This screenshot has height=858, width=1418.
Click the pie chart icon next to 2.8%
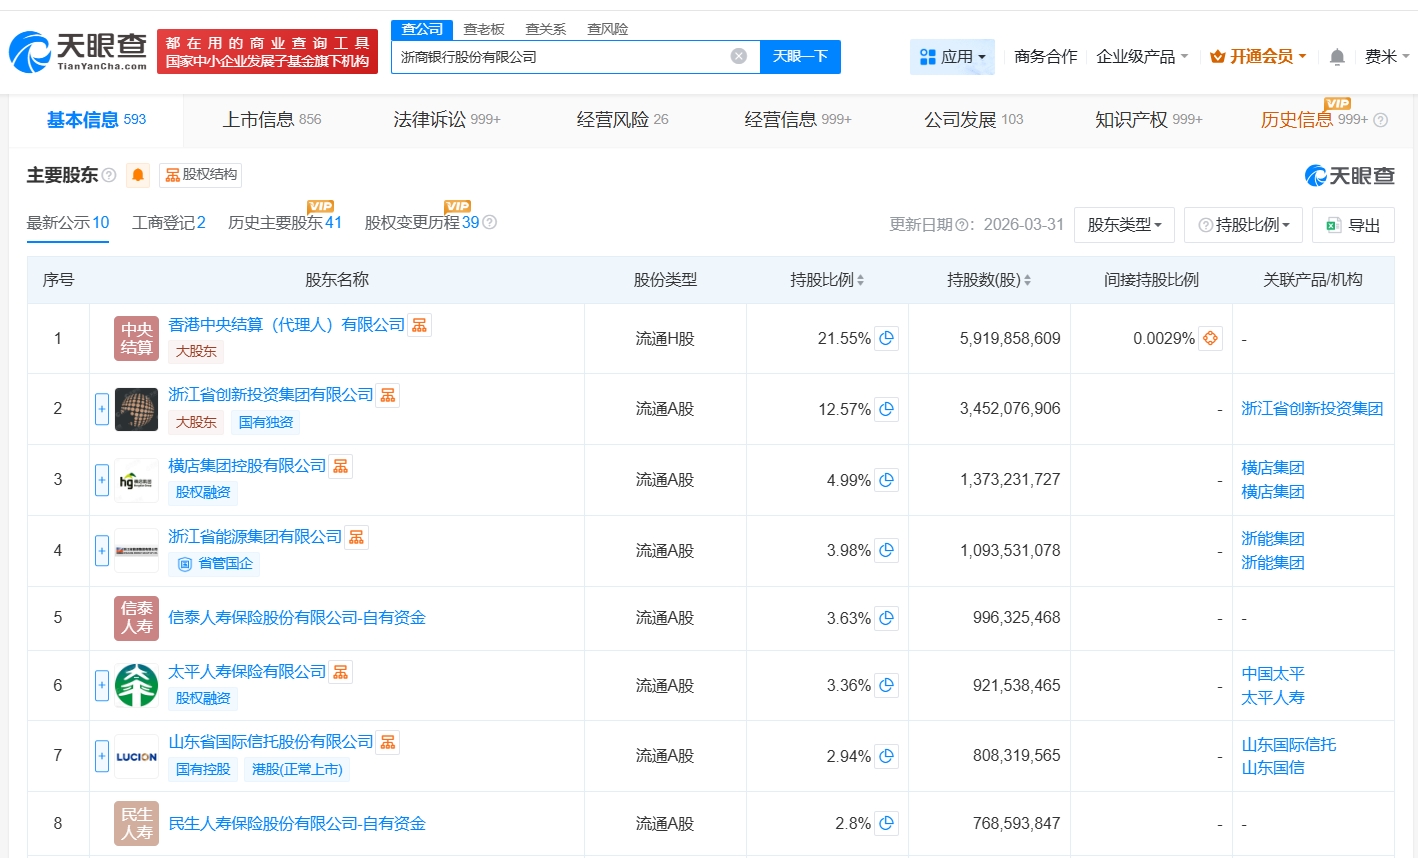pyautogui.click(x=886, y=823)
